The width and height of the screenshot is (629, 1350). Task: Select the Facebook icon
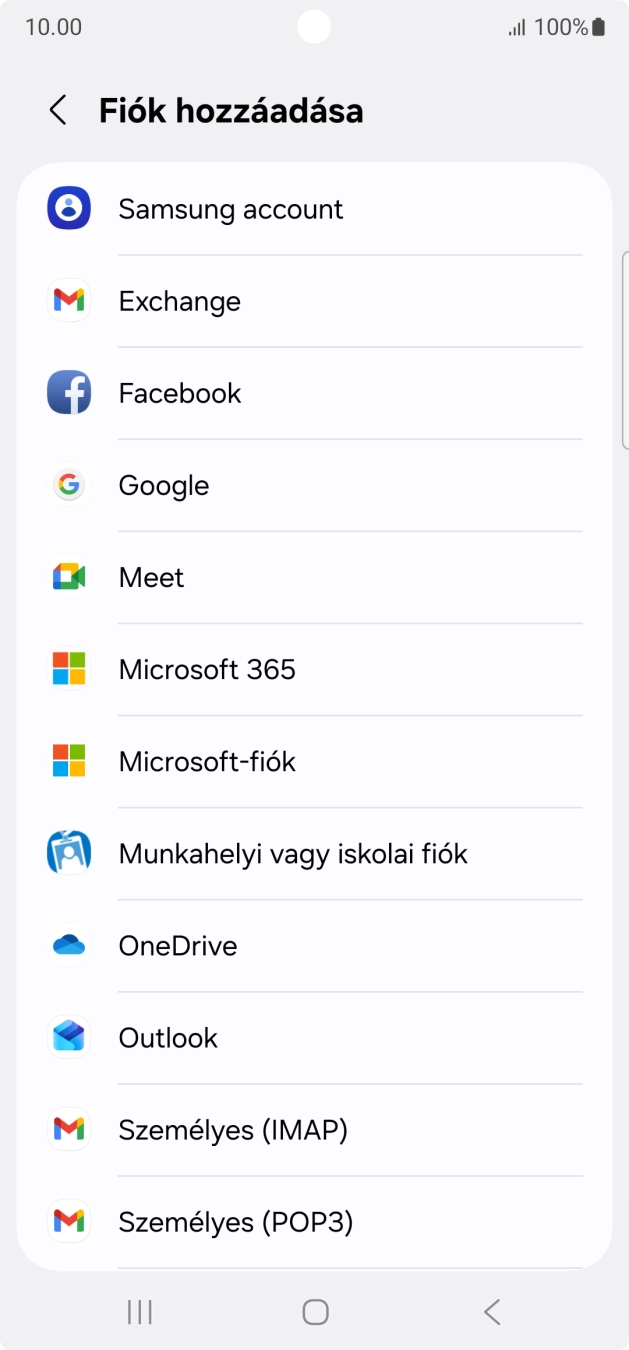pos(68,393)
